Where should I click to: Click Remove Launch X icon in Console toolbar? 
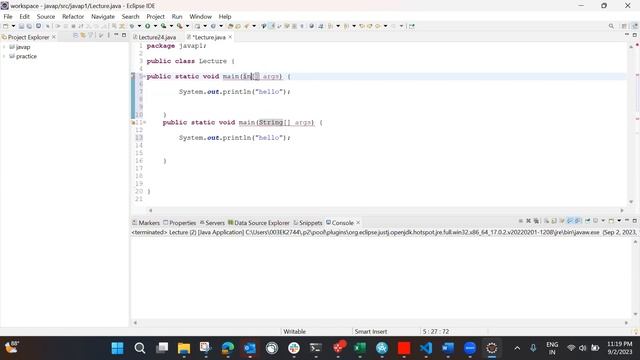528,221
